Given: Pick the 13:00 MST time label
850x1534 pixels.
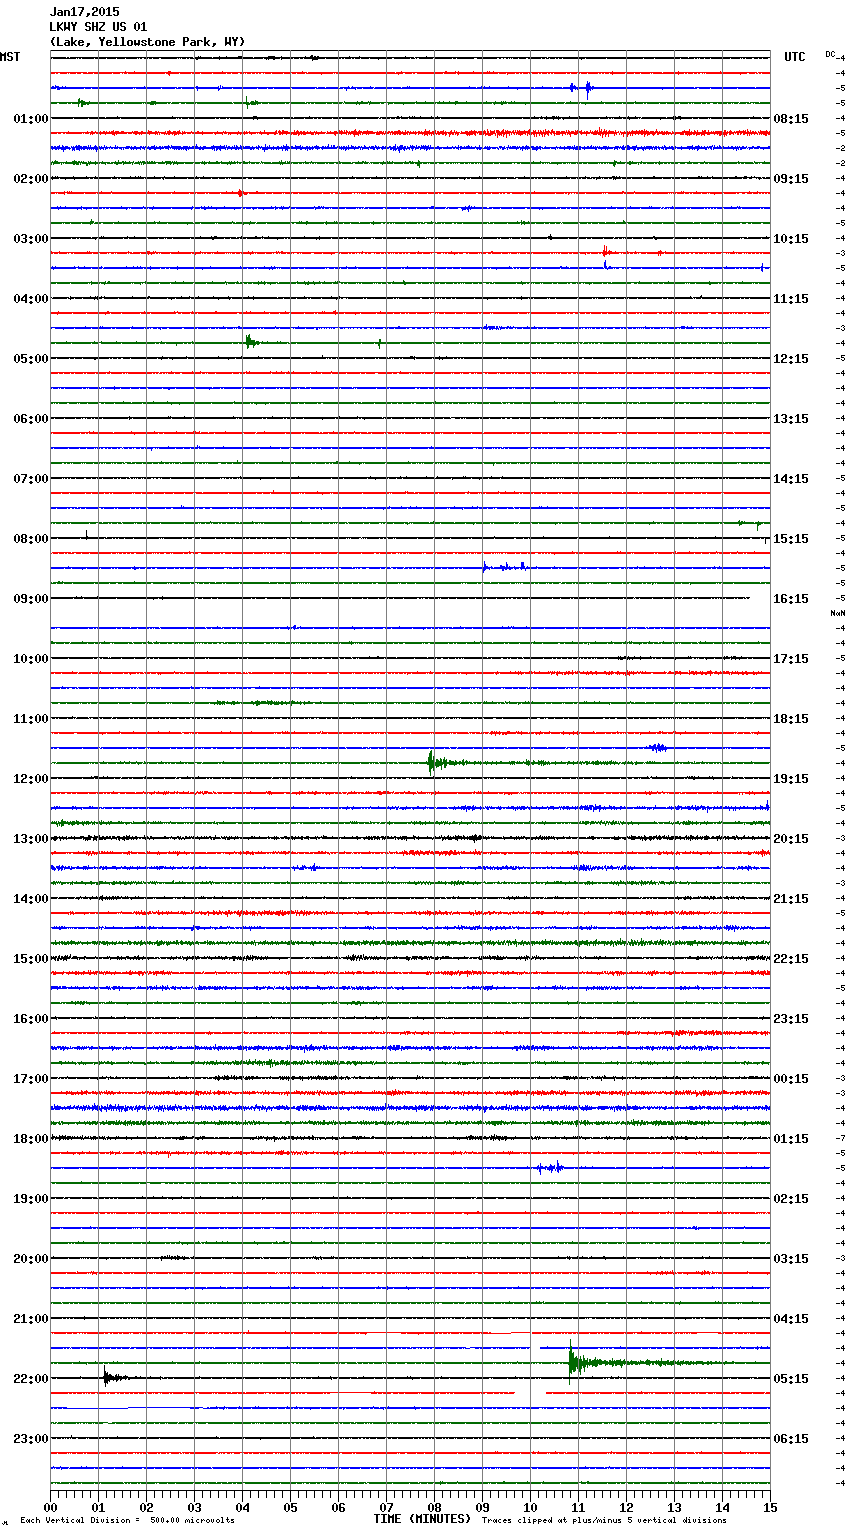Looking at the screenshot, I should tap(31, 838).
